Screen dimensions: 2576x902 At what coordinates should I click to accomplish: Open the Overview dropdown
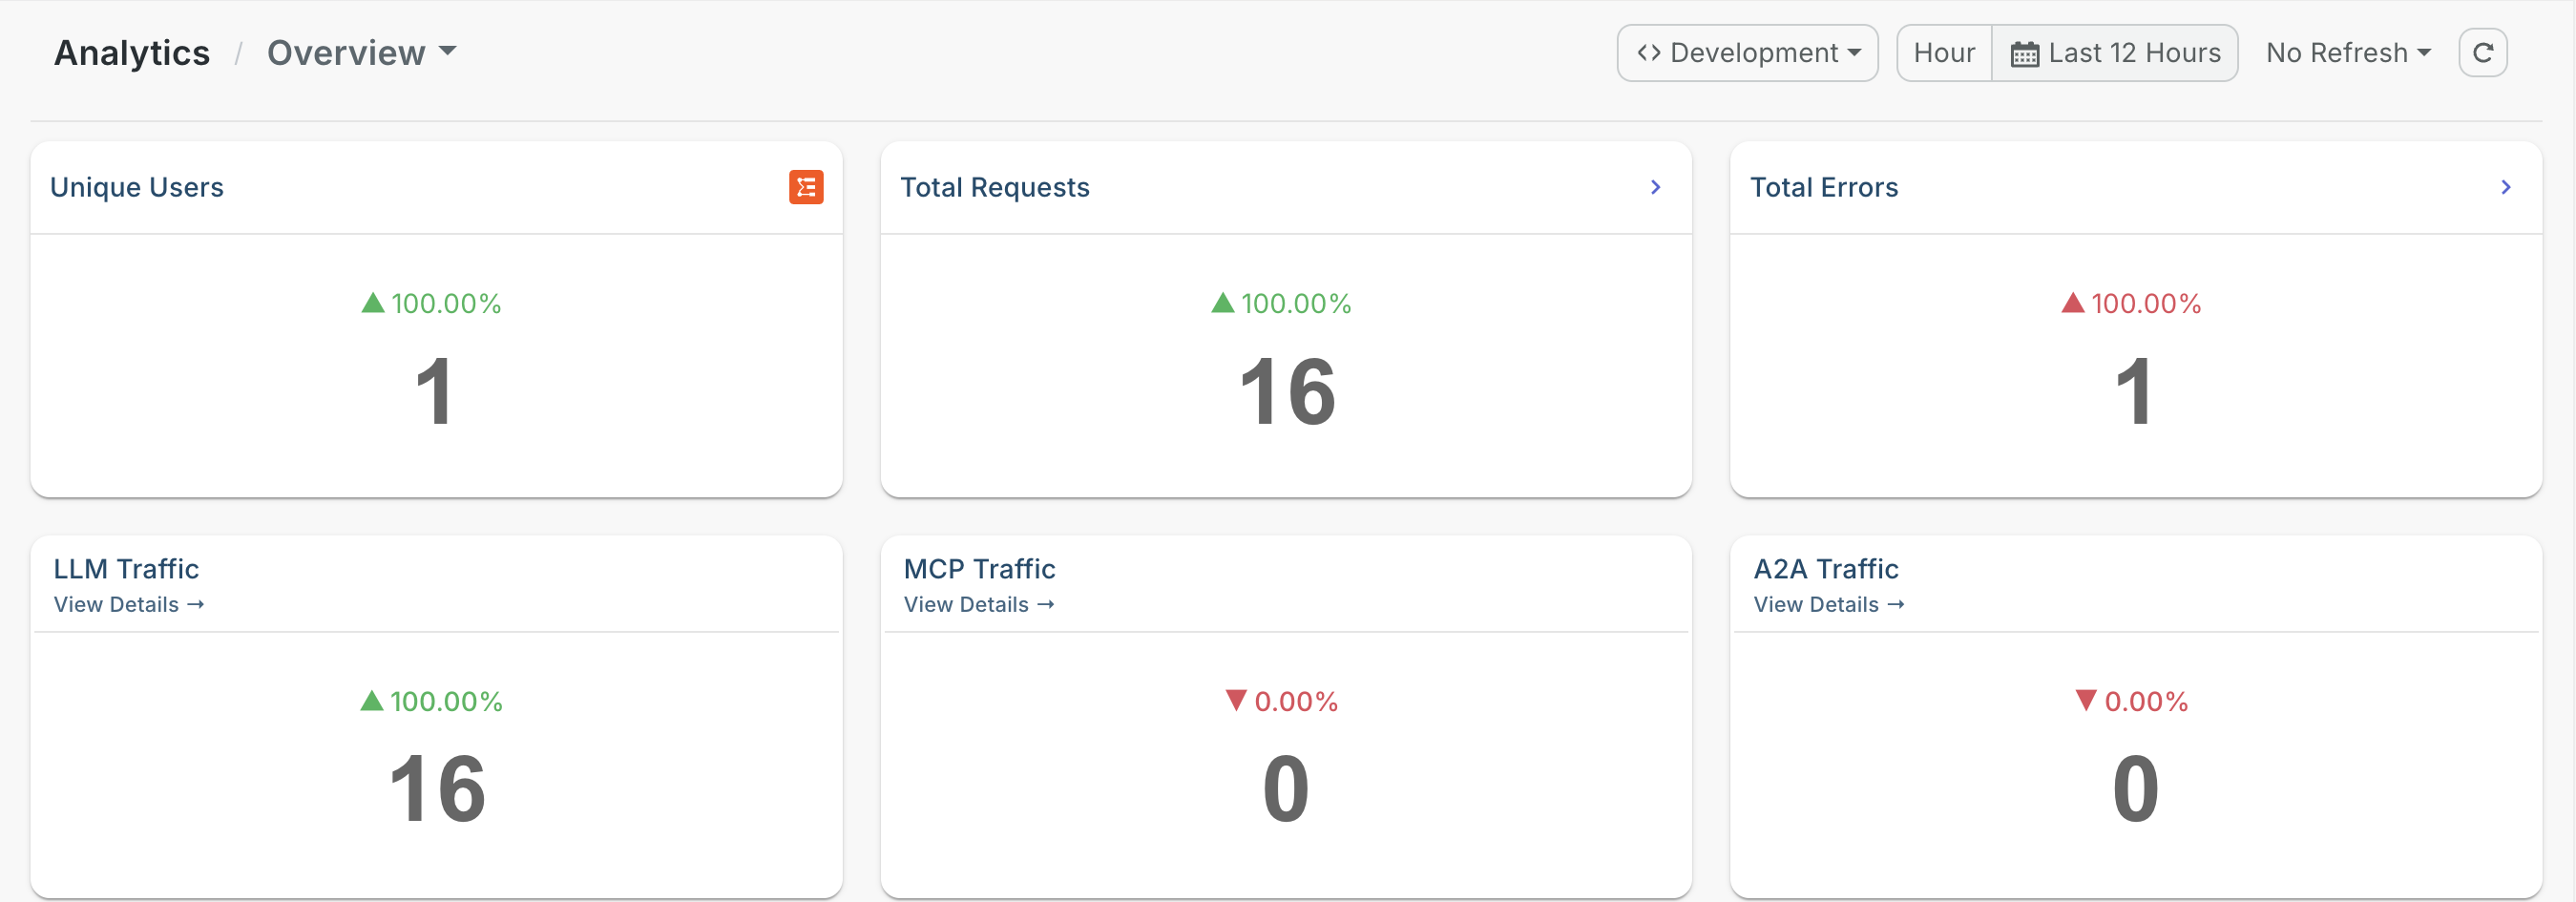pos(361,53)
